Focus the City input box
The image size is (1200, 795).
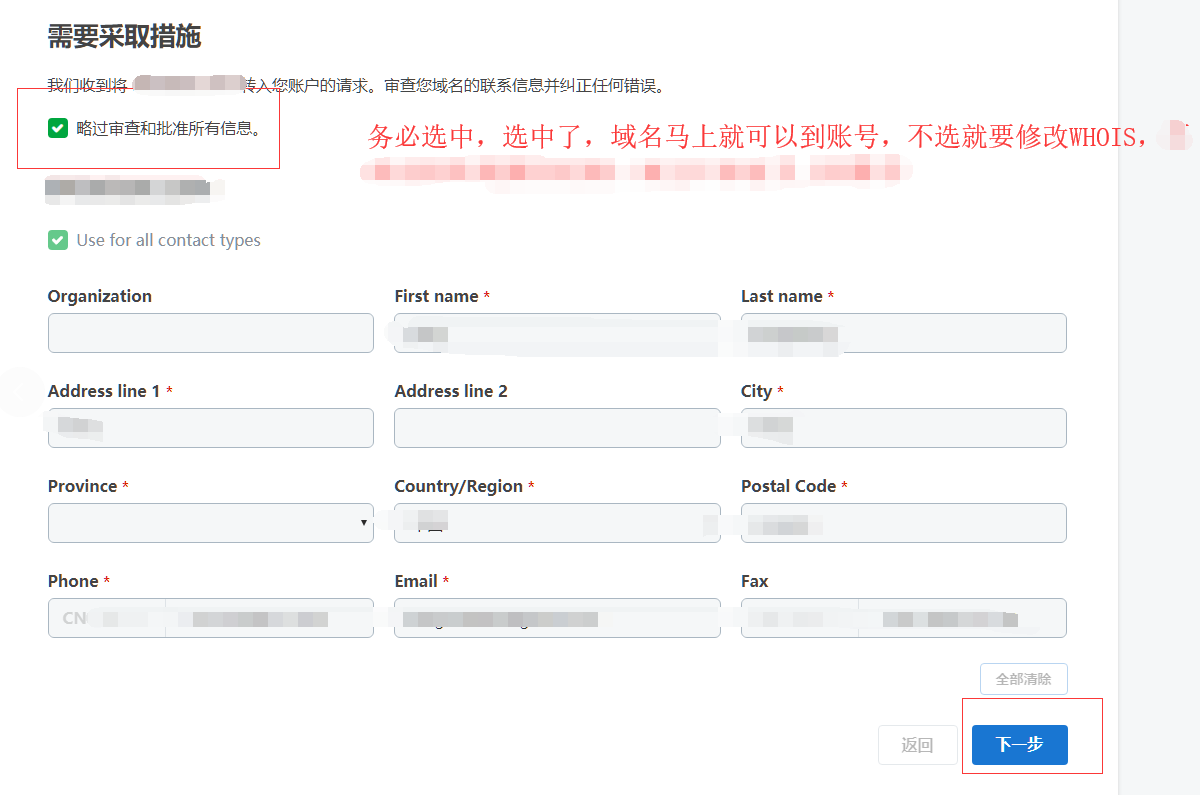tap(903, 428)
